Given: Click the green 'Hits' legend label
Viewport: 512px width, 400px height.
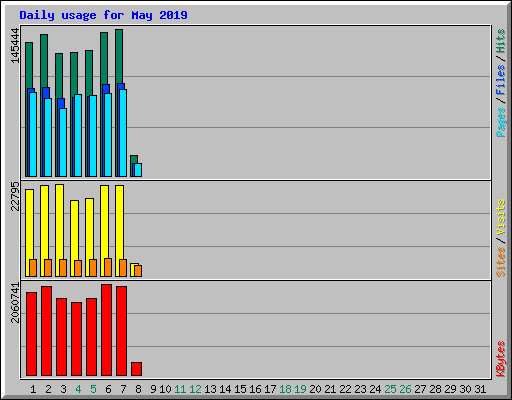Looking at the screenshot, I should pos(501,41).
